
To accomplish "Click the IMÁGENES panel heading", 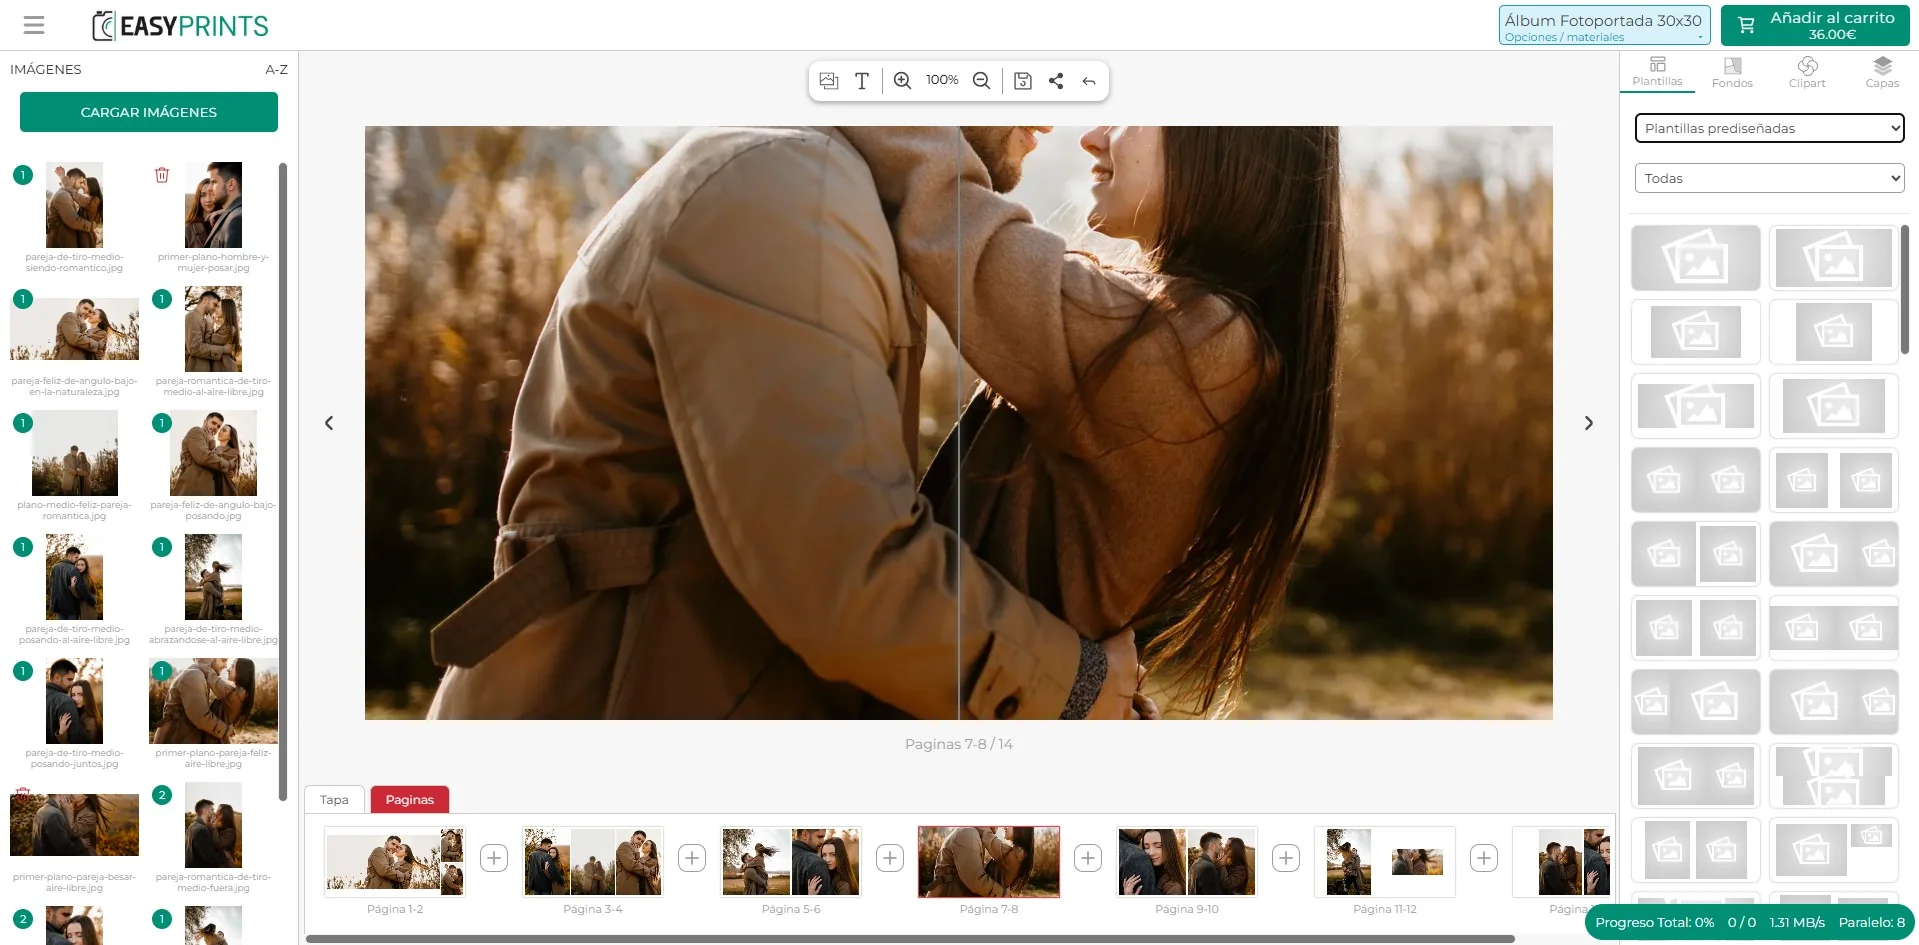I will 46,70.
